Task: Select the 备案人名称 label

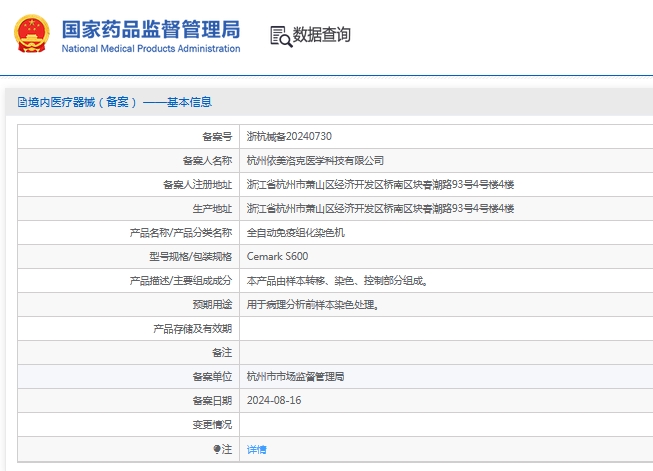Action: (207, 160)
